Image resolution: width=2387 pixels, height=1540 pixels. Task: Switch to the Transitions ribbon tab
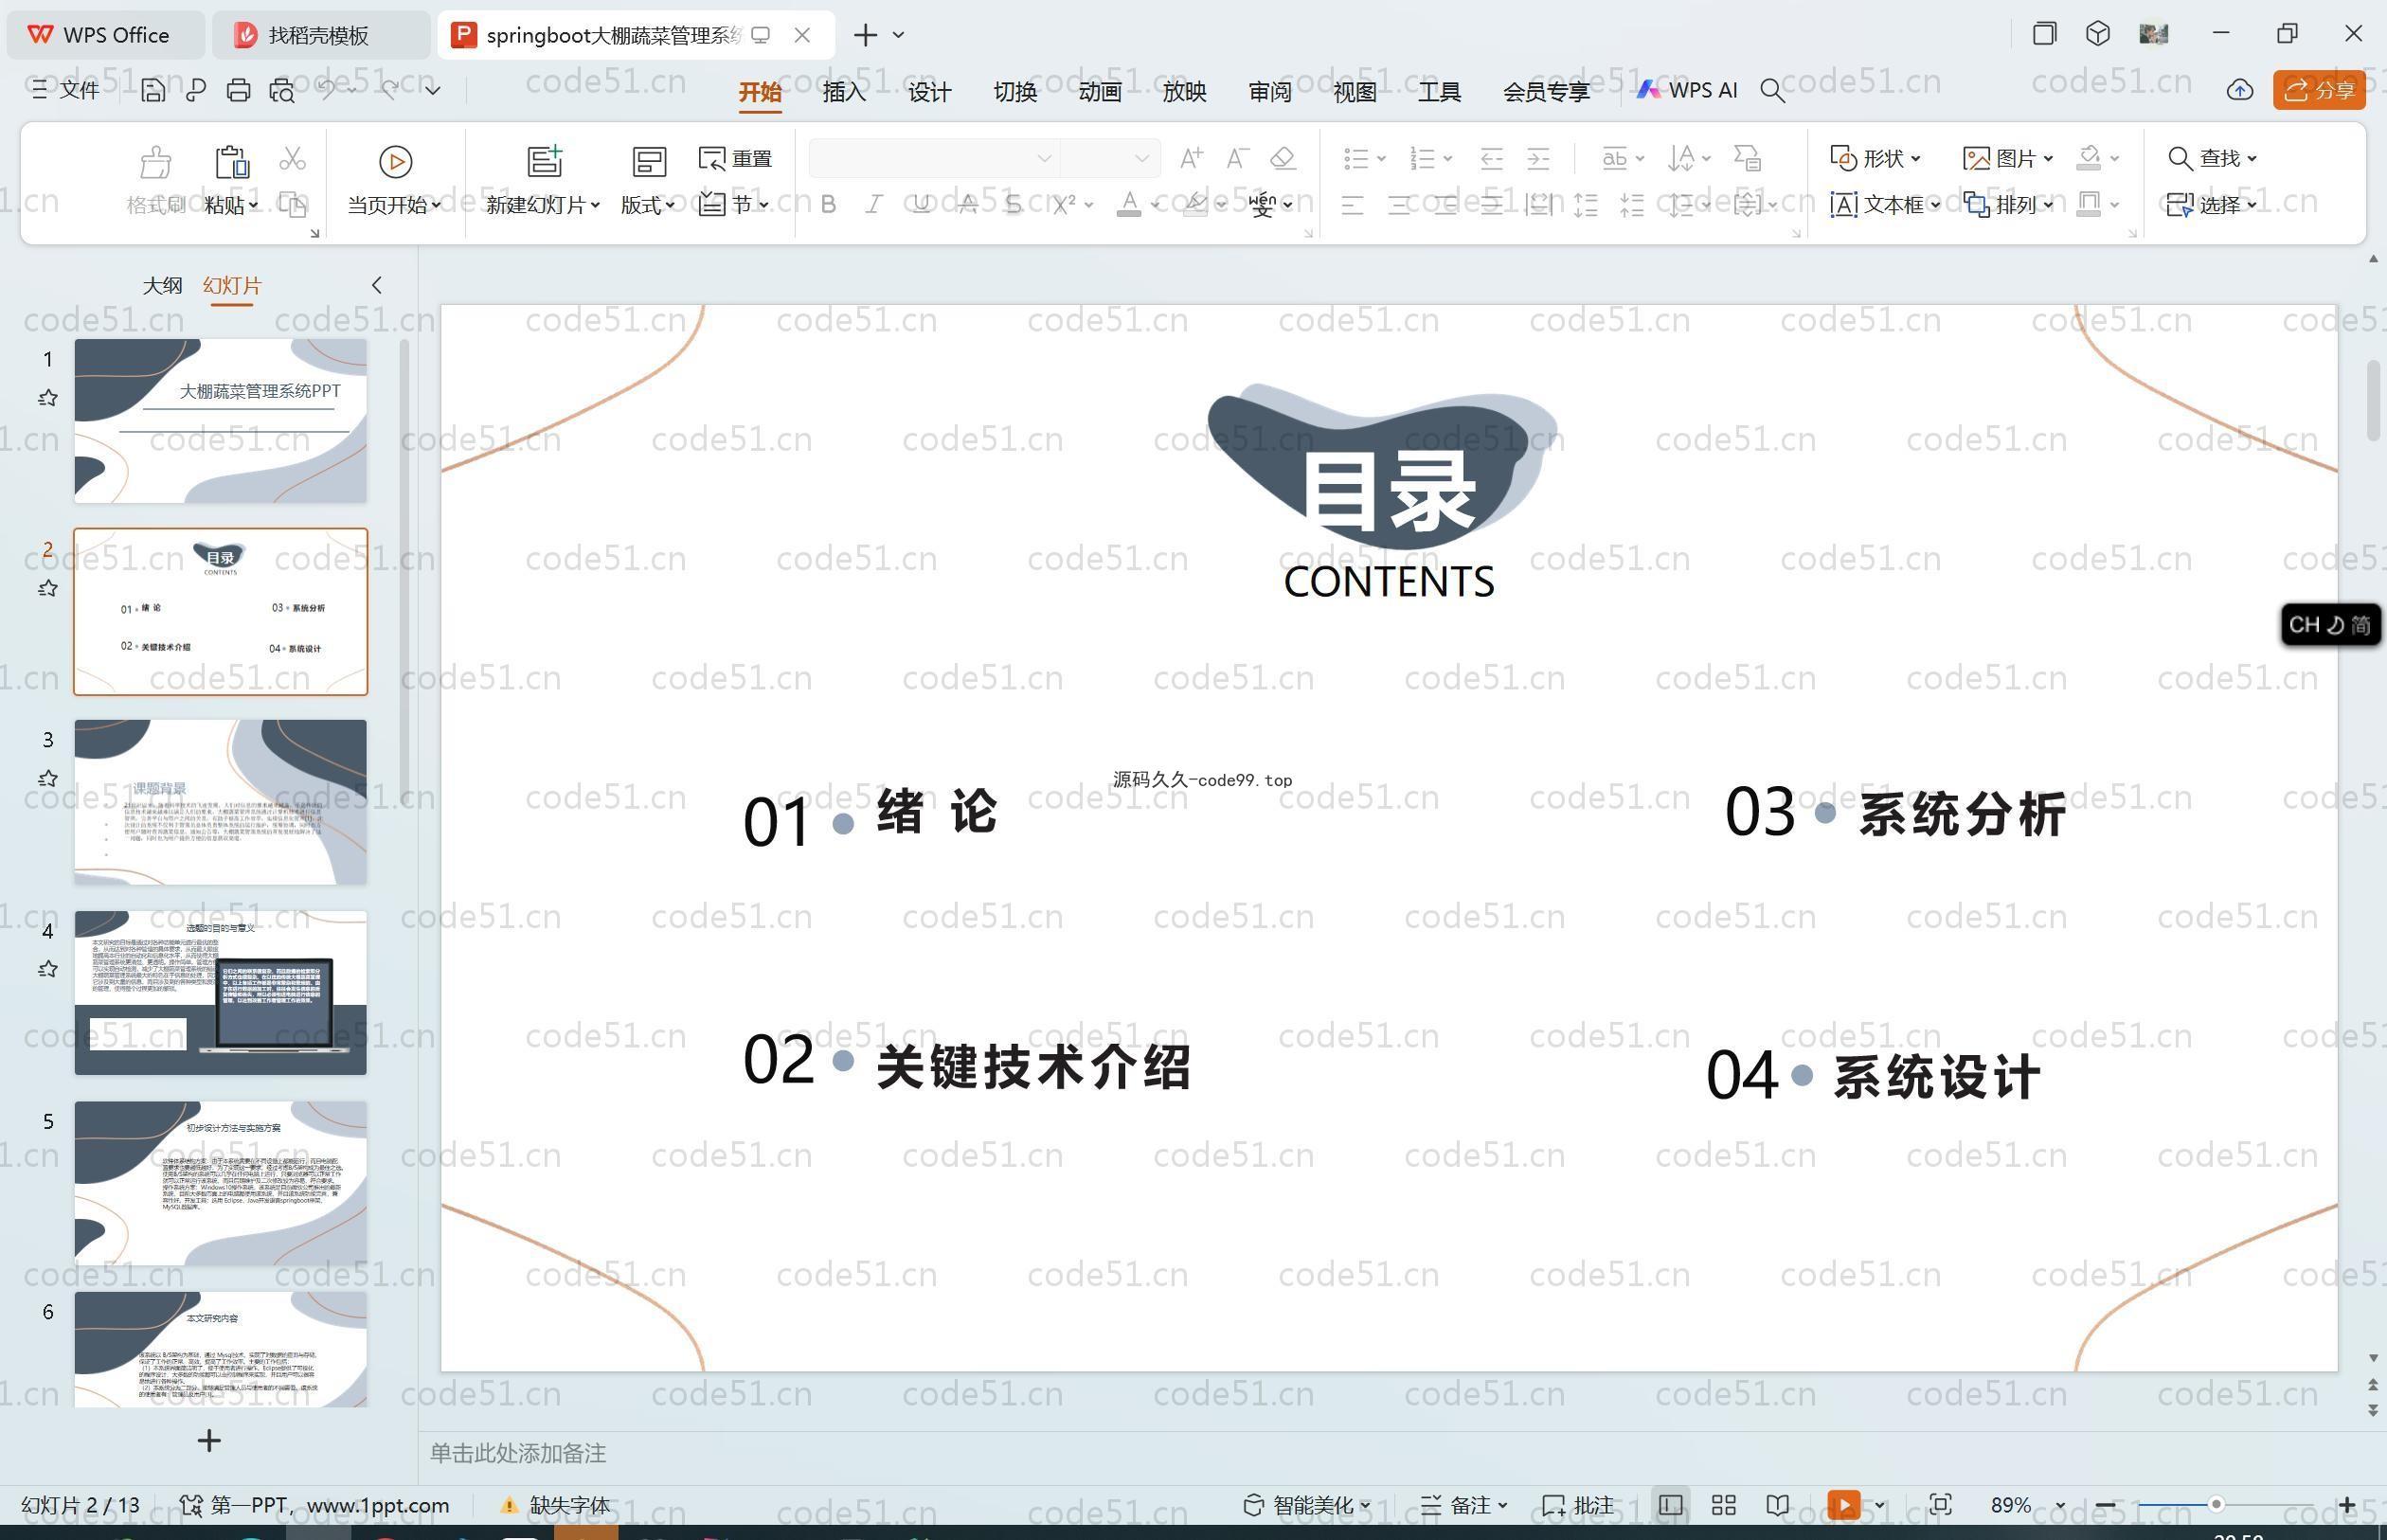pos(1014,91)
